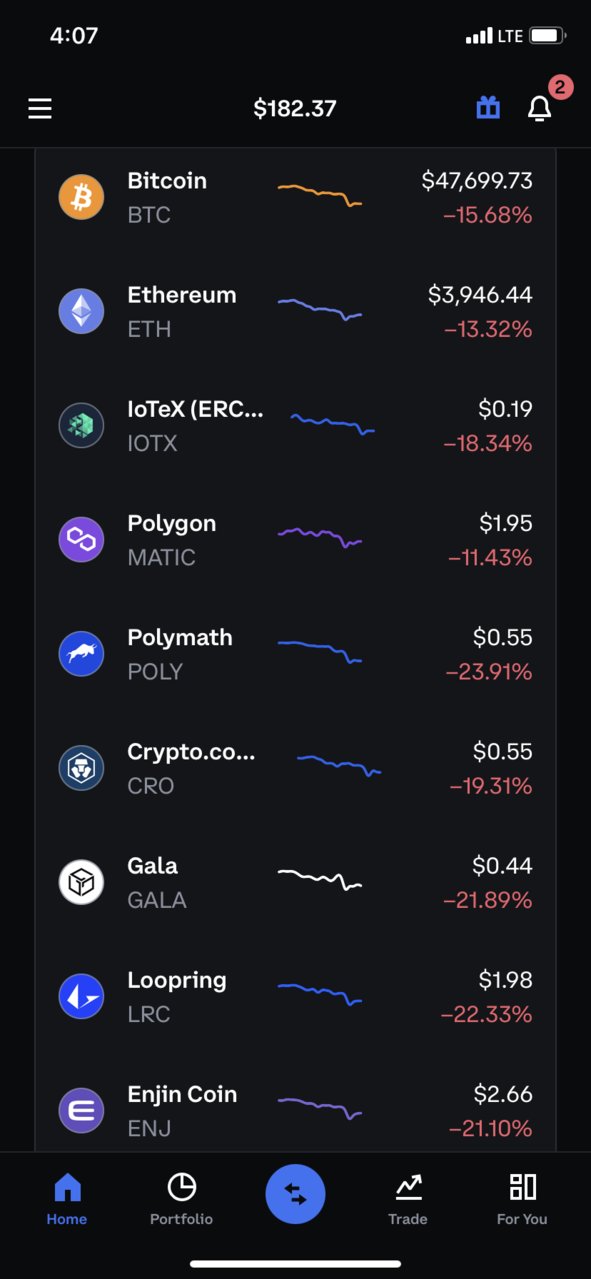Screen dimensions: 591x1279
Task: Open the hamburger menu icon
Action: click(40, 108)
